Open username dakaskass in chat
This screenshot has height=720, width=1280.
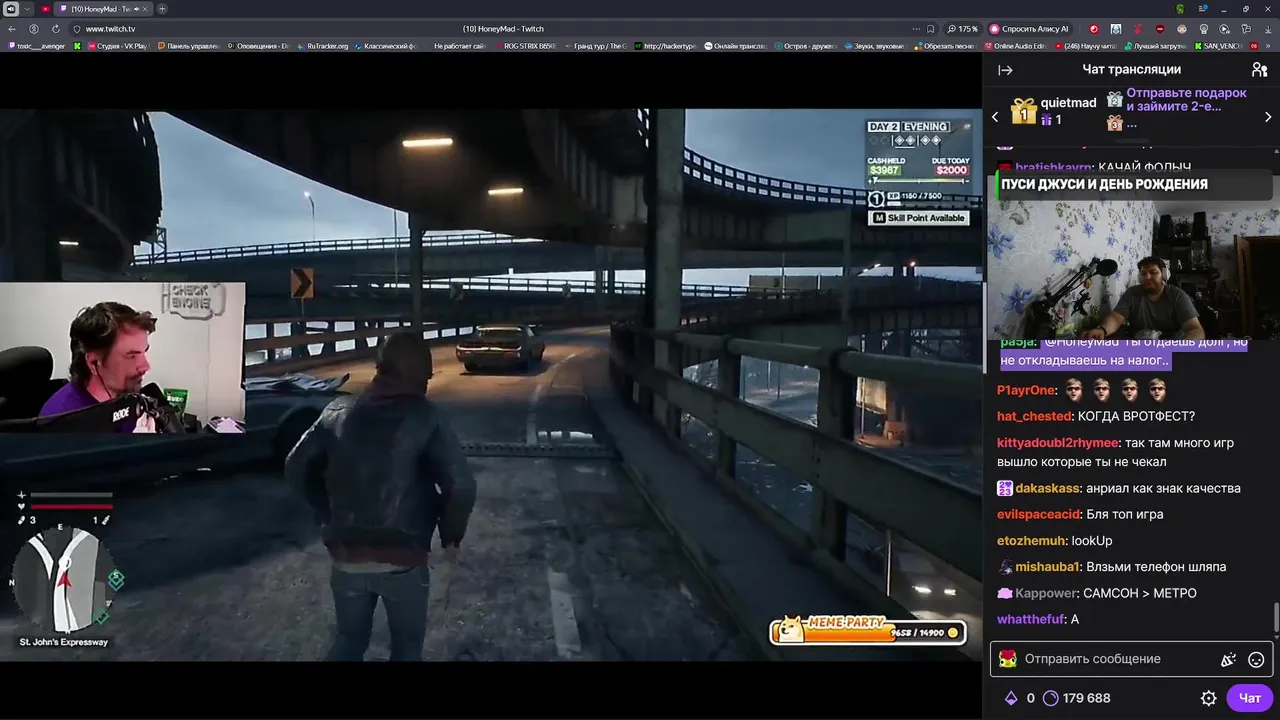click(1047, 488)
